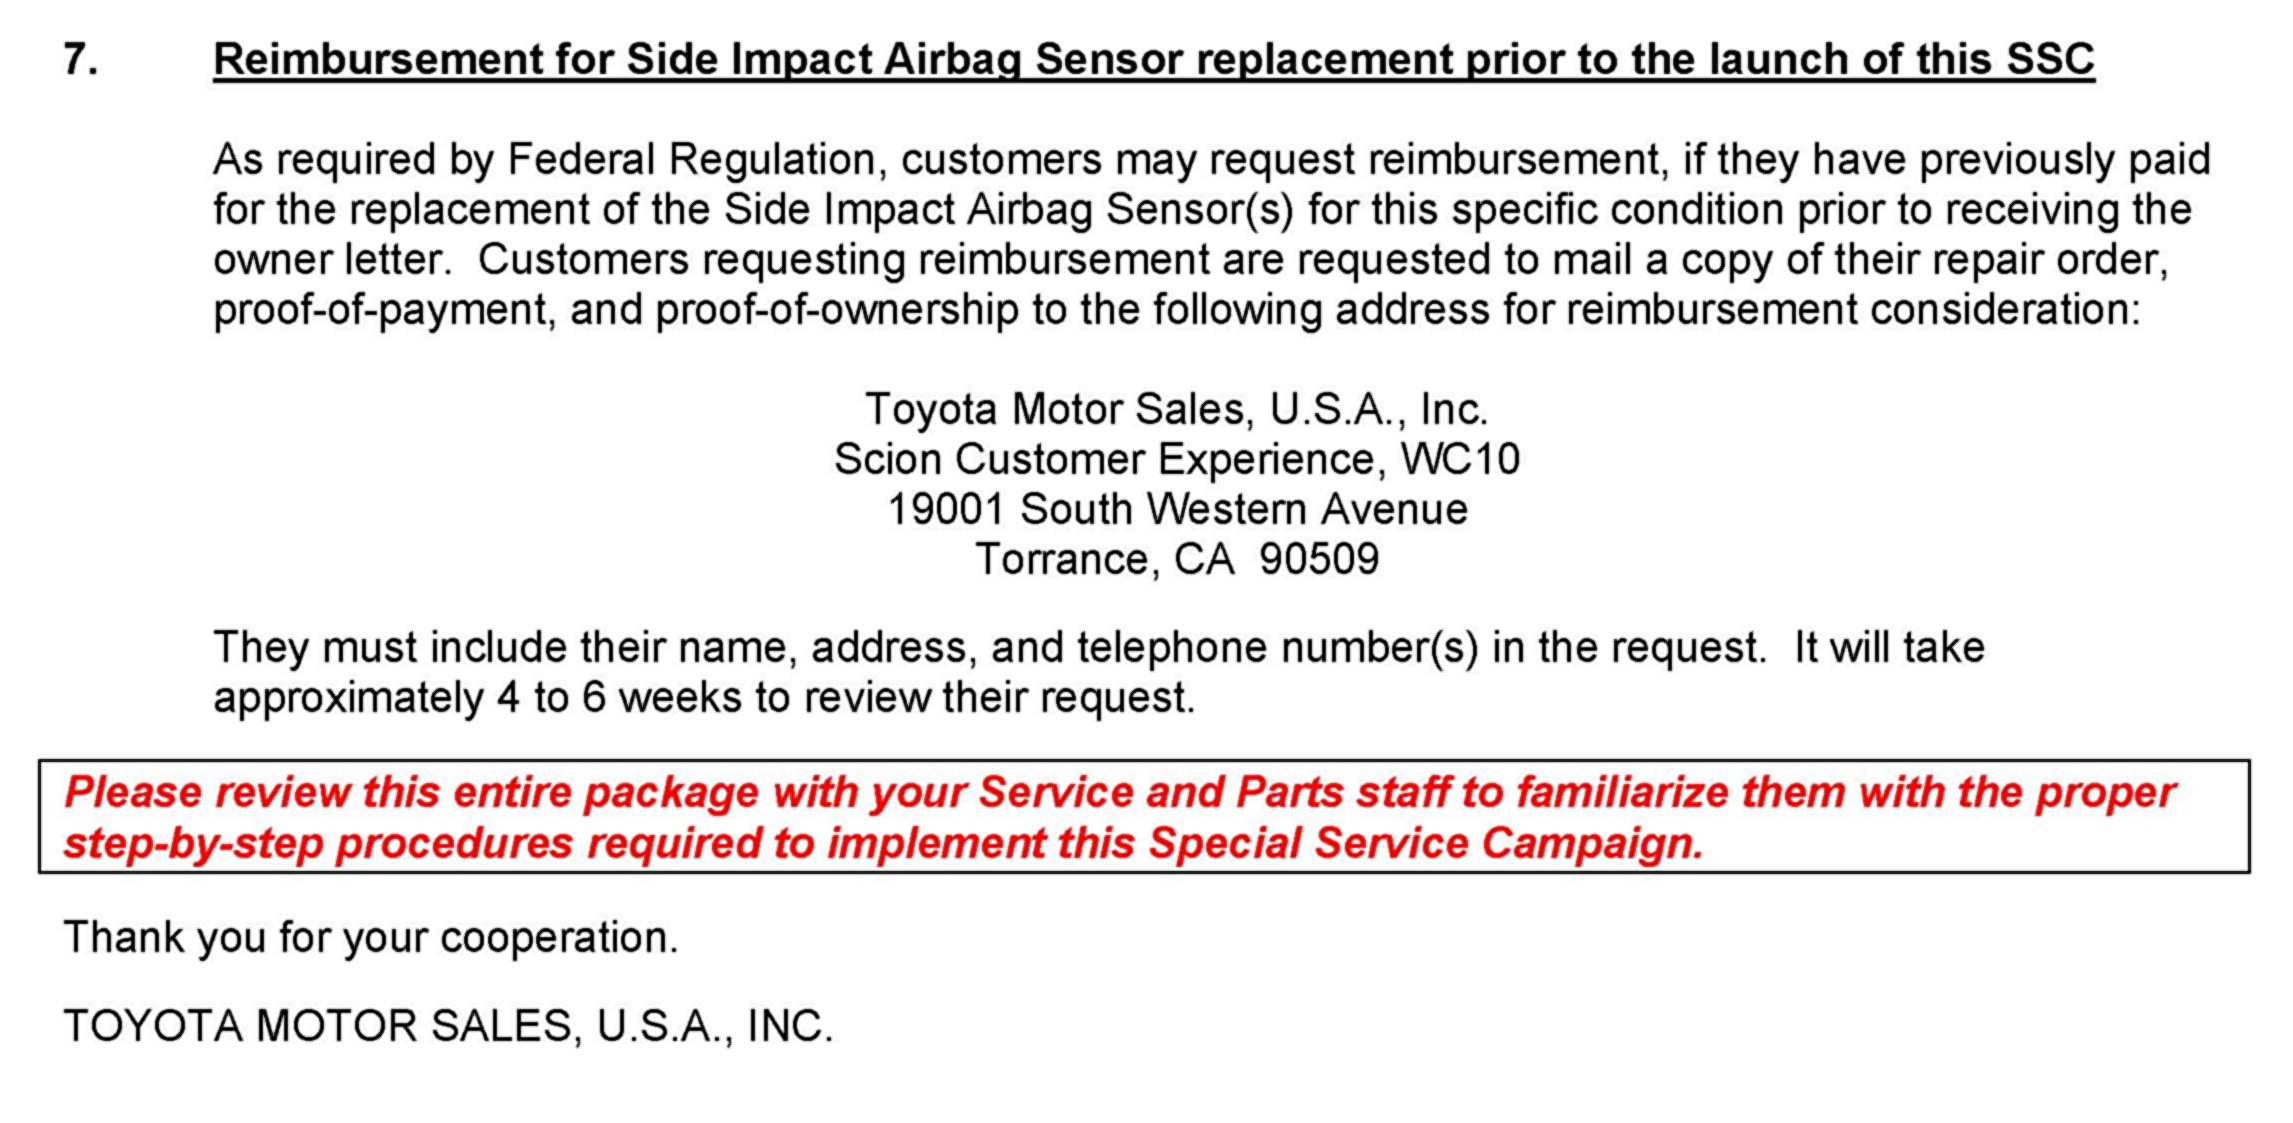Click the ZIP code 90509

(x=1319, y=559)
